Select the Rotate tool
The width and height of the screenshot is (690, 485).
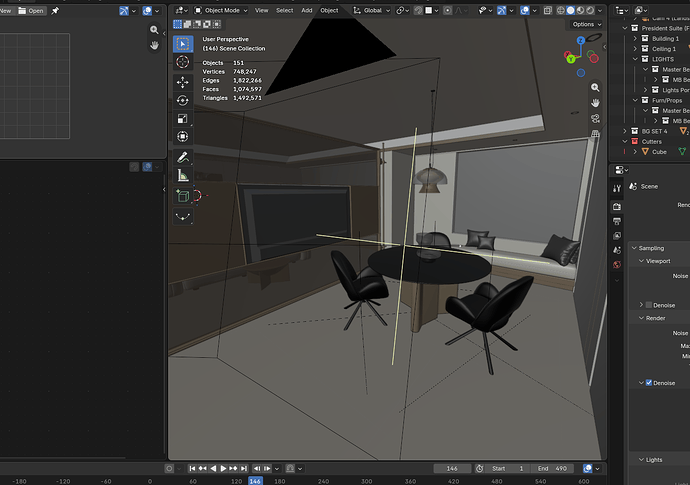(183, 100)
